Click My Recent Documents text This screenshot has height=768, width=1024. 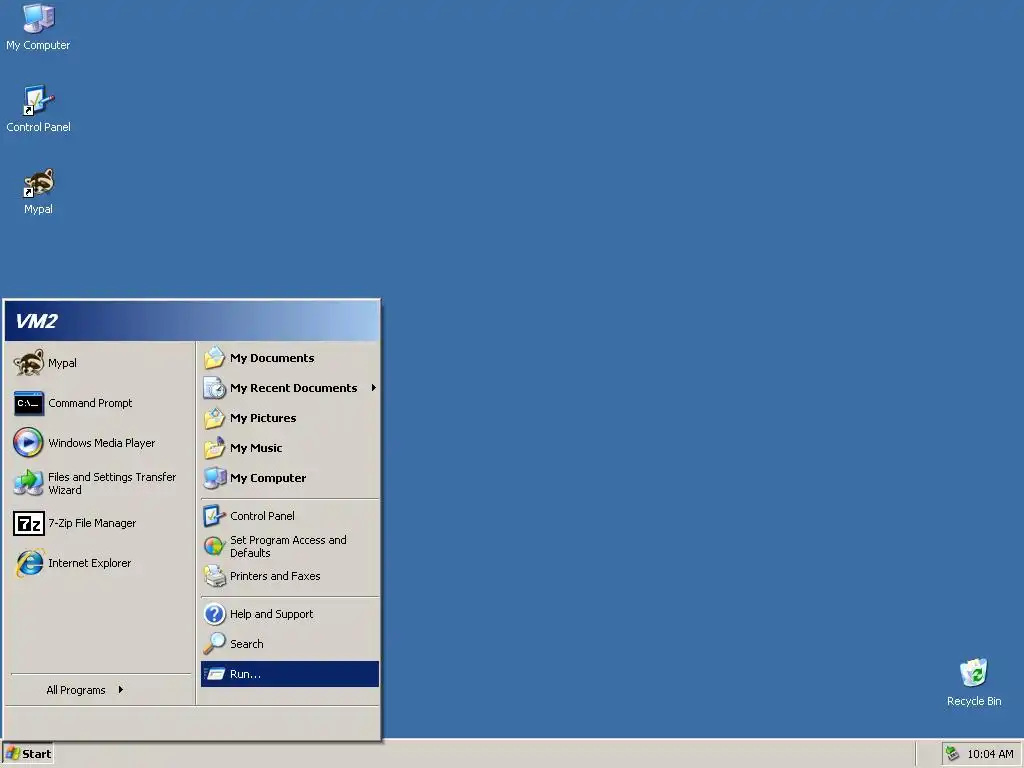293,388
